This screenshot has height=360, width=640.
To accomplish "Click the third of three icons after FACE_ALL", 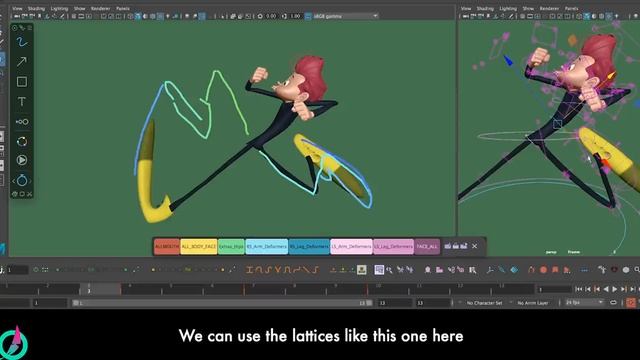I will 464,246.
